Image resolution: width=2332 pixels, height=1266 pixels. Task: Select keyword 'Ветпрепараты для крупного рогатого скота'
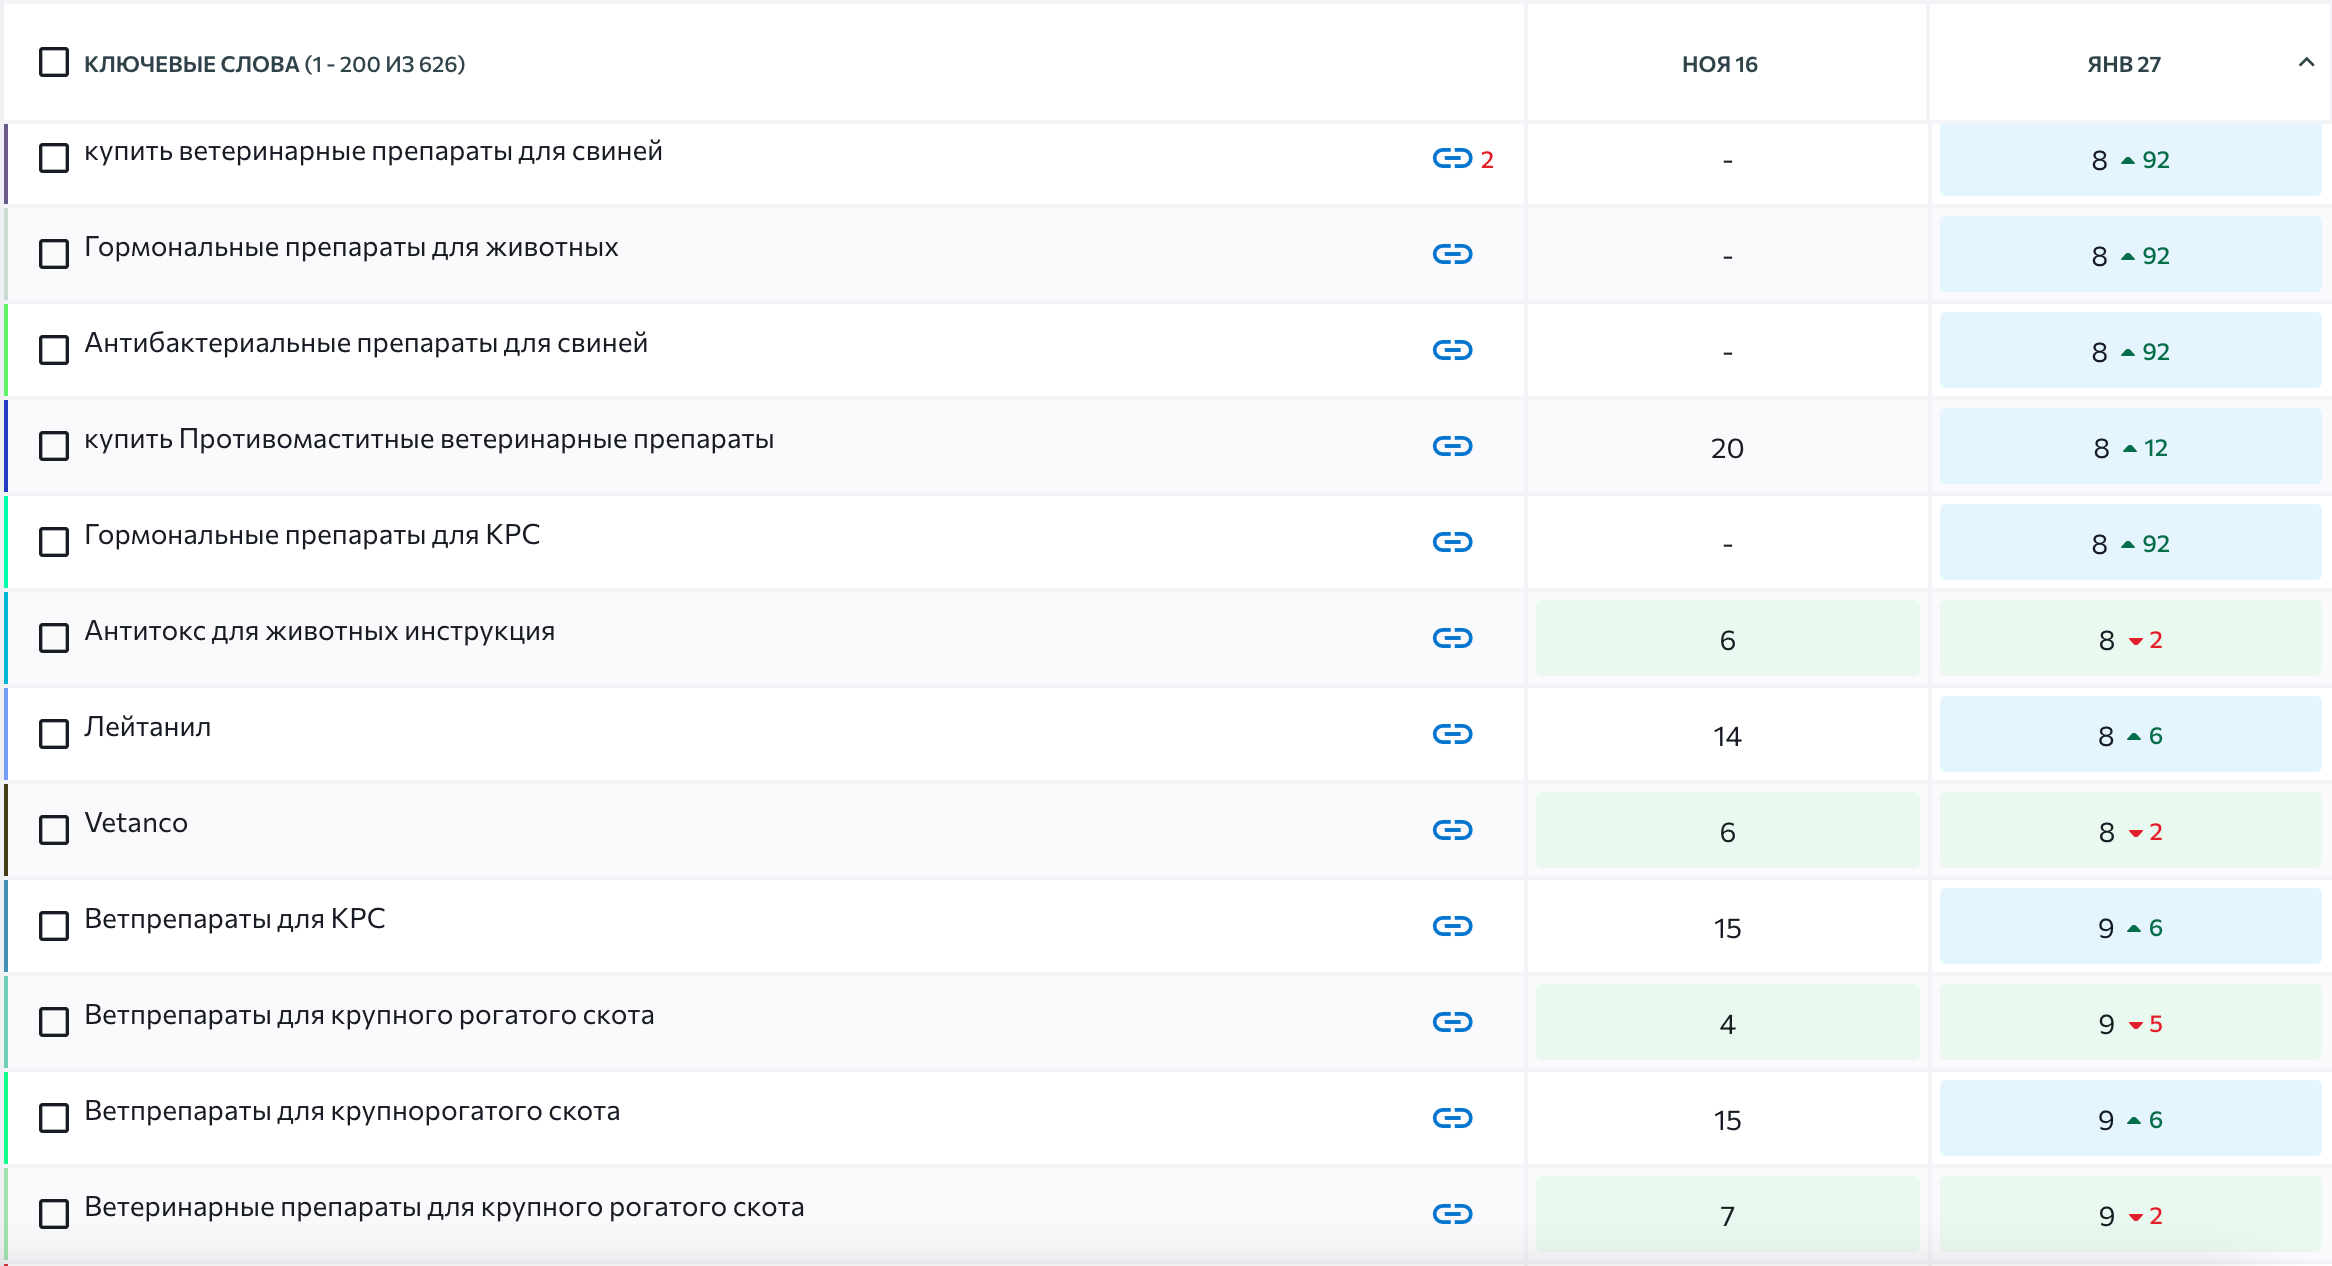pyautogui.click(x=369, y=1016)
